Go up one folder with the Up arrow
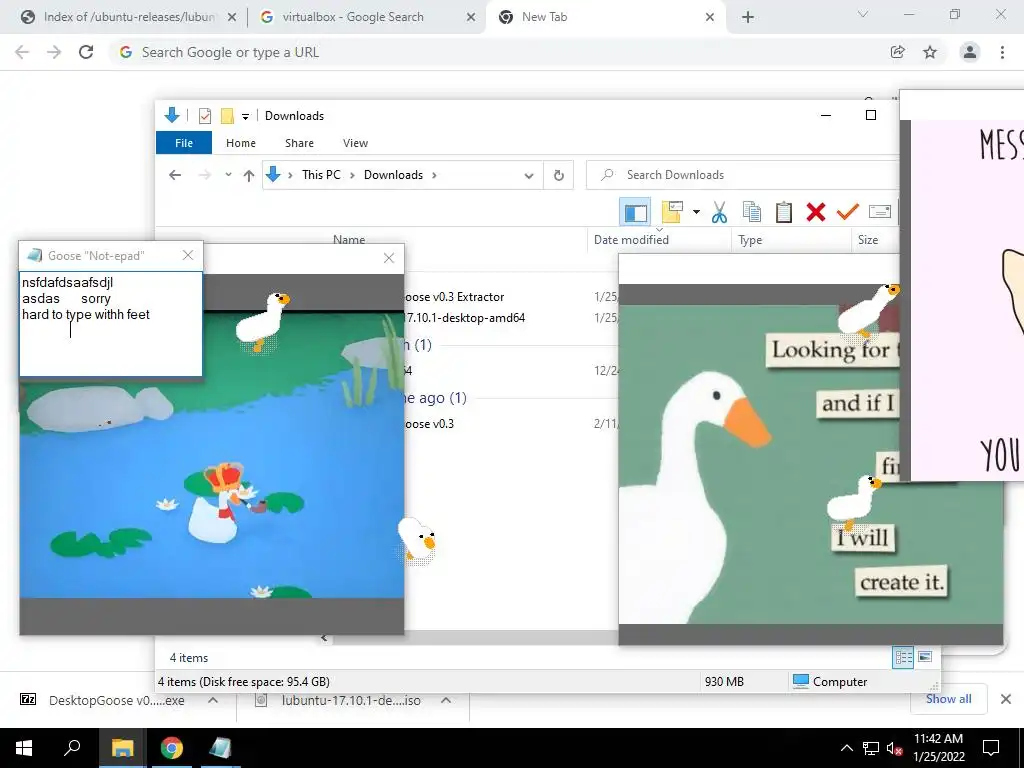Image resolution: width=1024 pixels, height=768 pixels. 248,175
